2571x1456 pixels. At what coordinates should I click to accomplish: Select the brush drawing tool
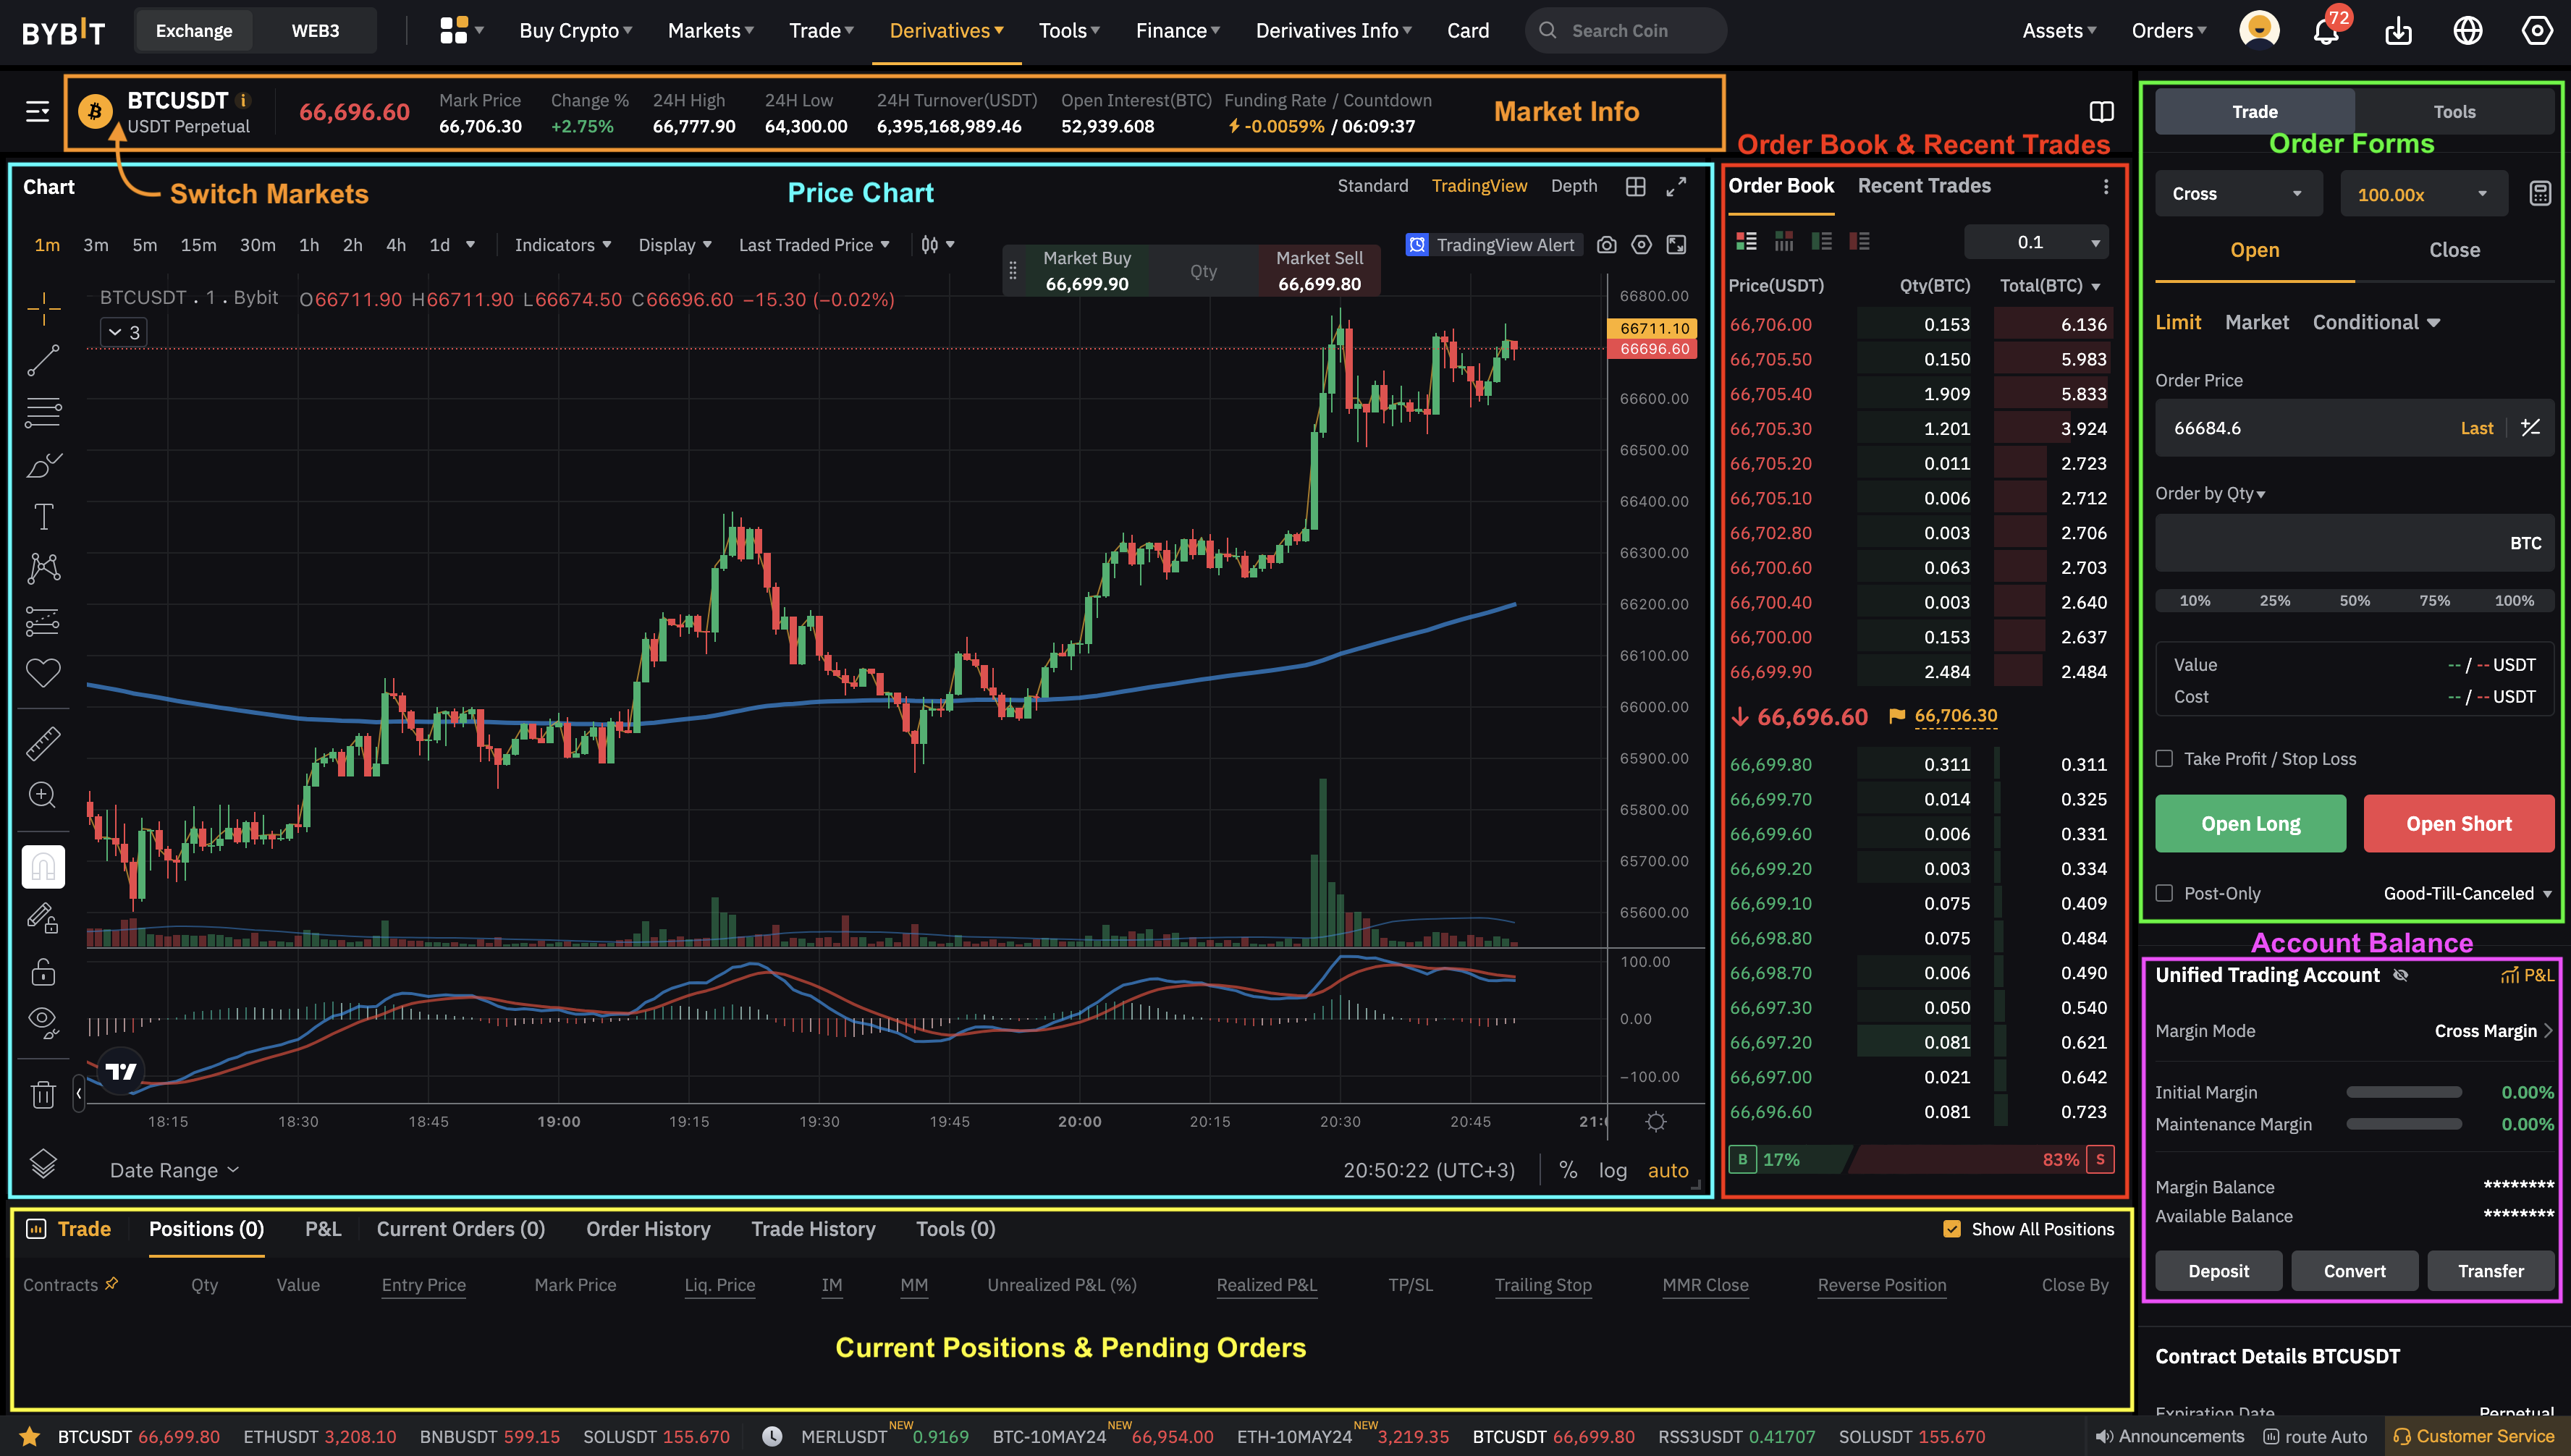(x=43, y=465)
